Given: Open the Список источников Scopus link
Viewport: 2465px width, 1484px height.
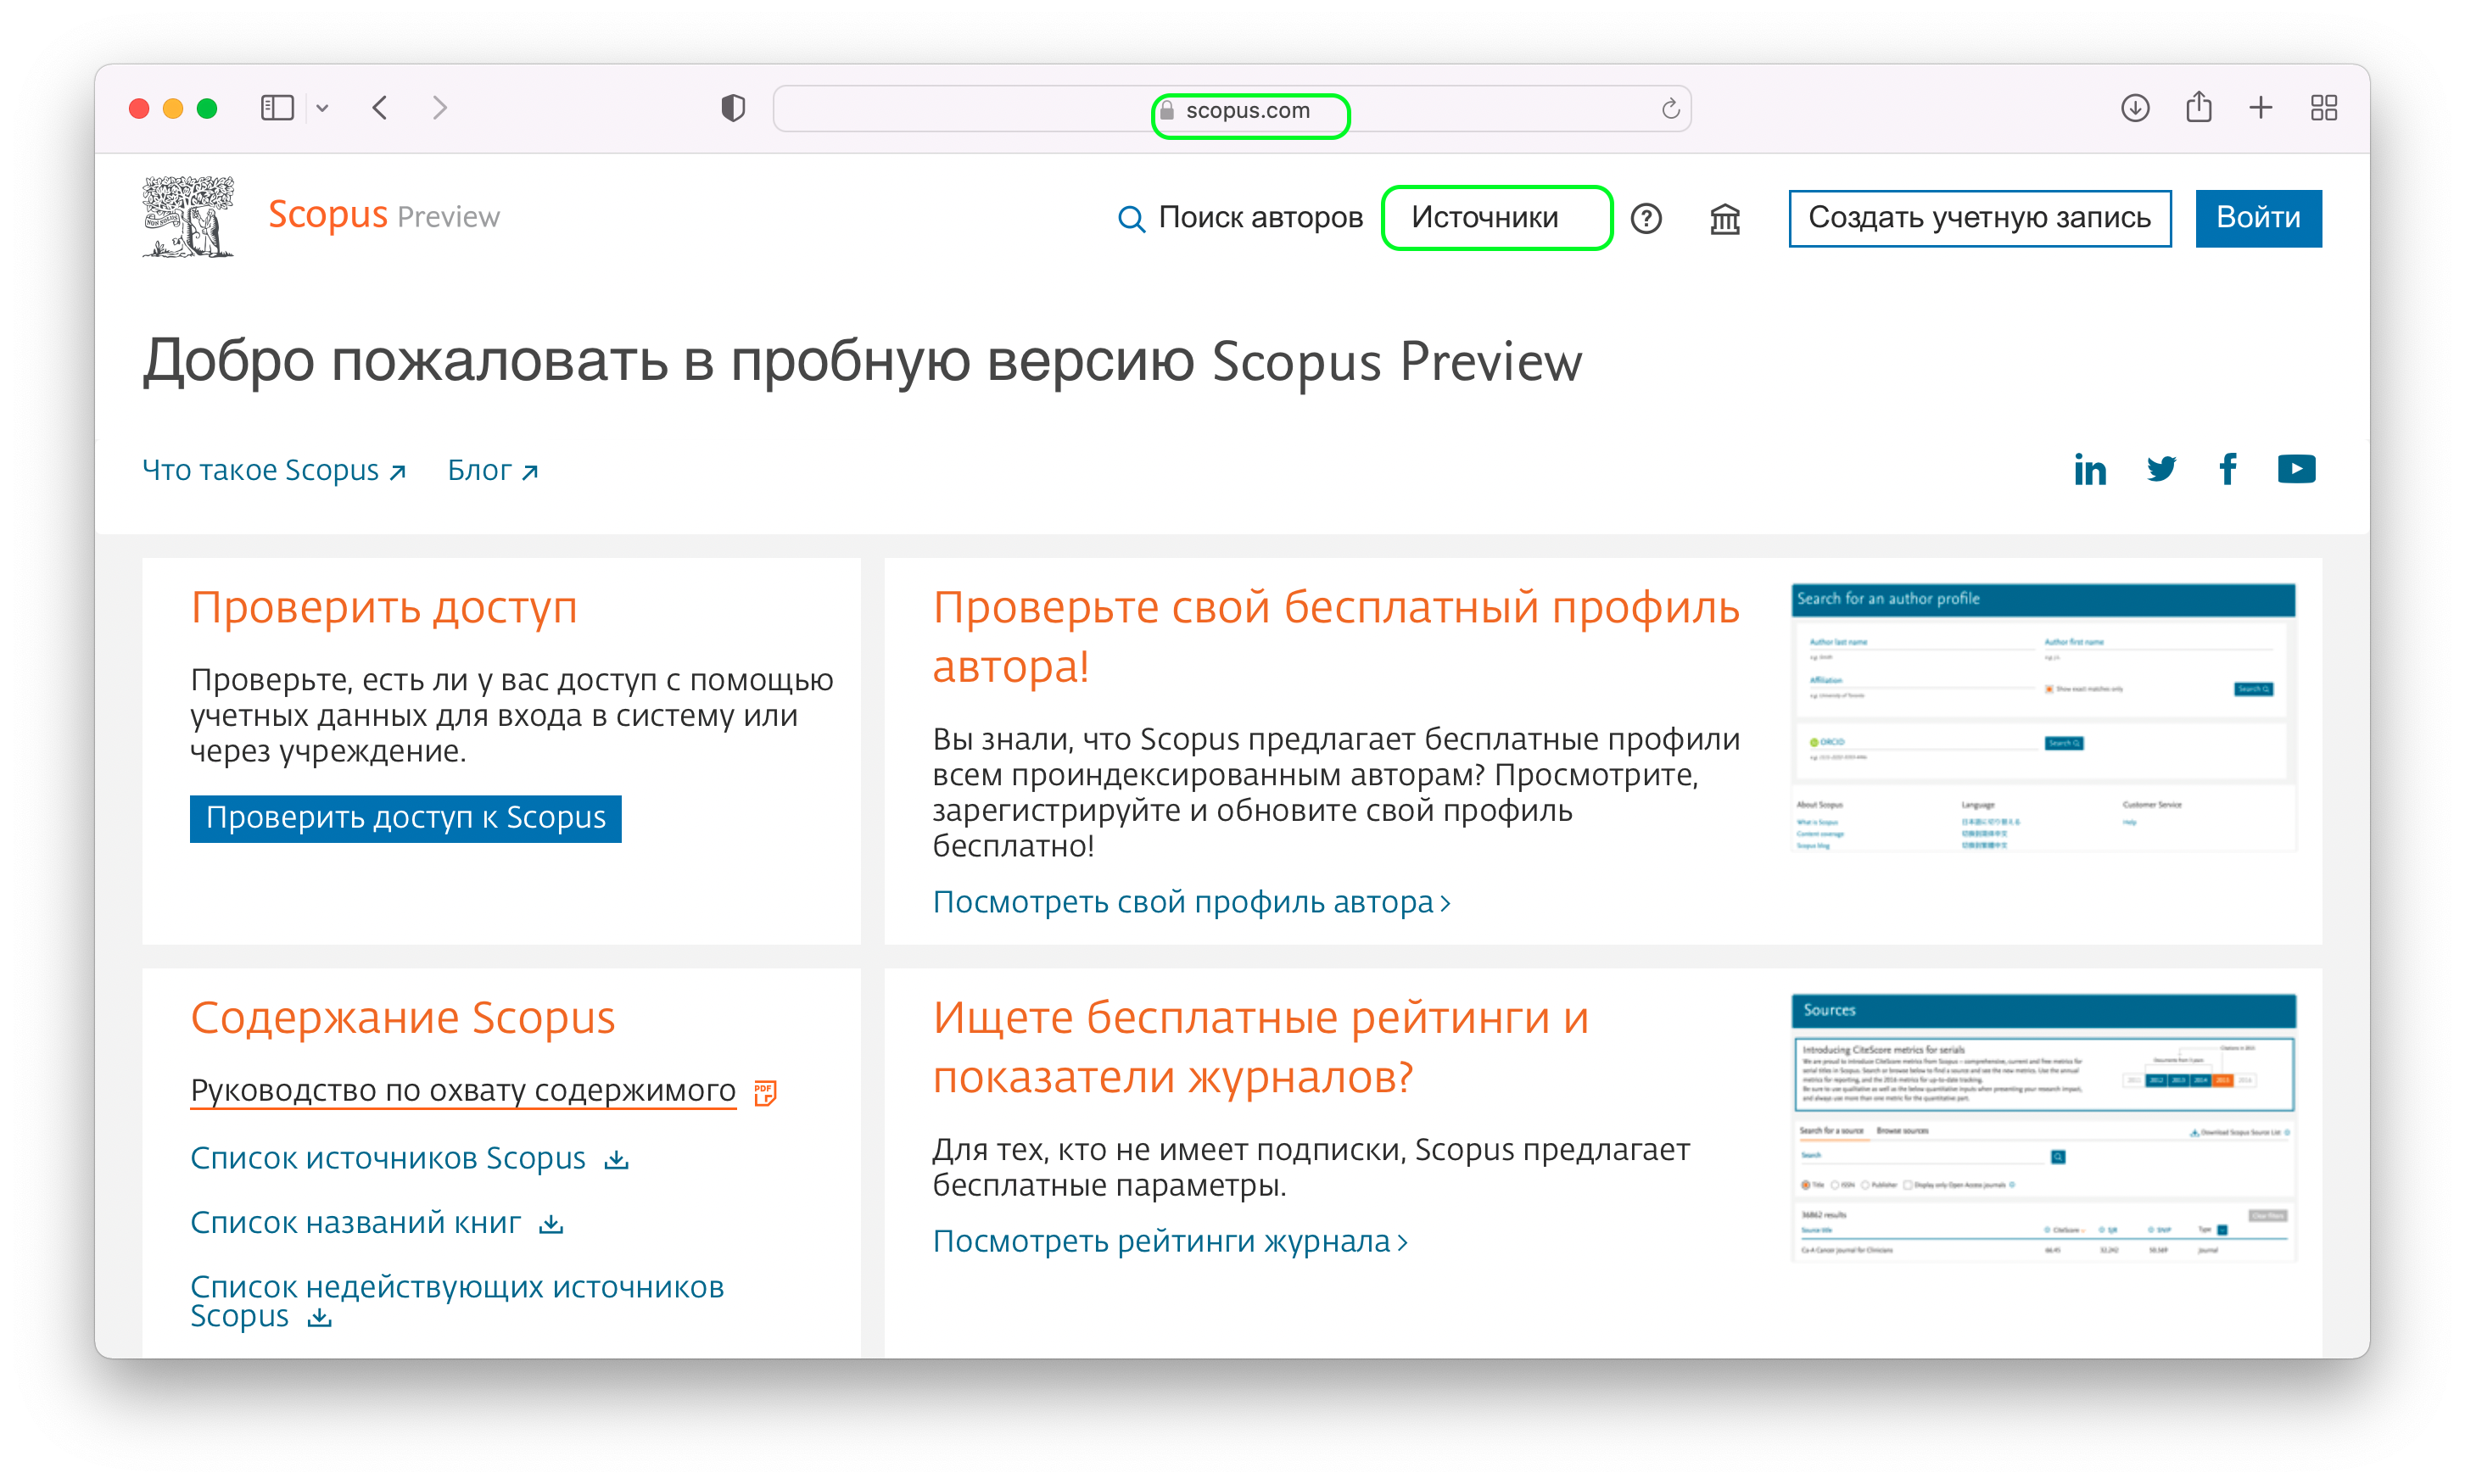Looking at the screenshot, I should tap(388, 1158).
